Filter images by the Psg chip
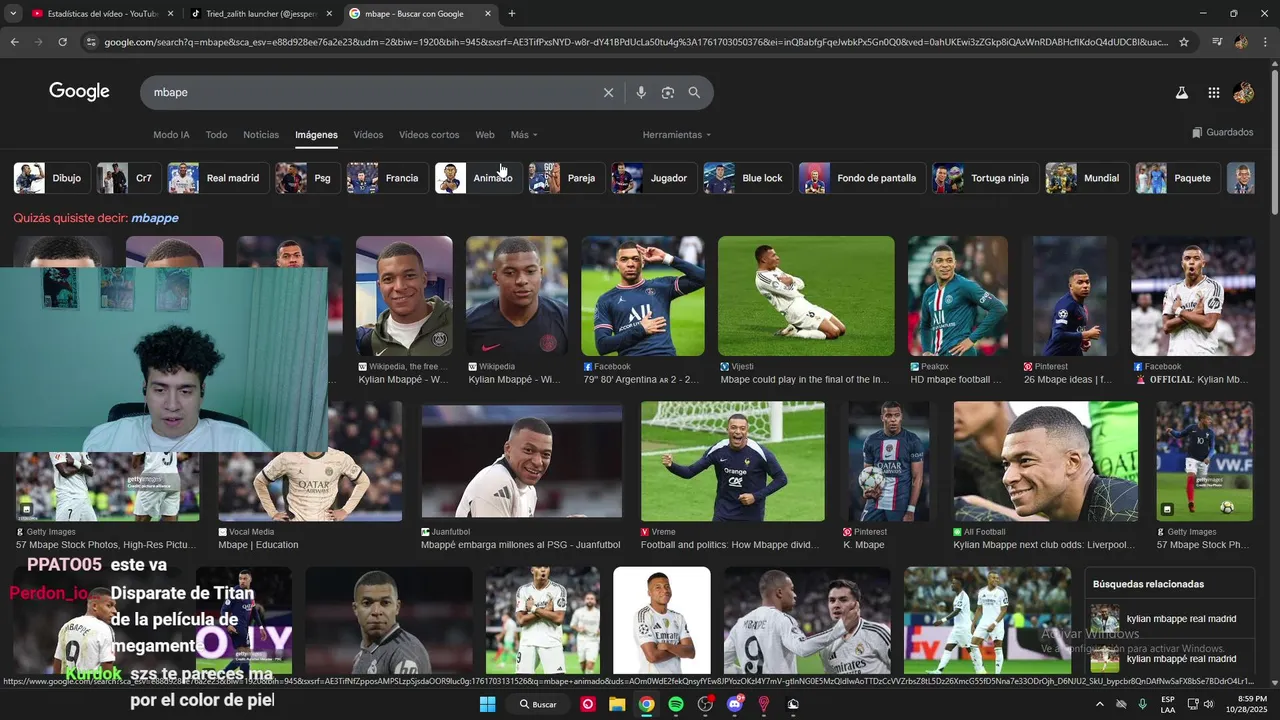Viewport: 1280px width, 720px height. 307,178
